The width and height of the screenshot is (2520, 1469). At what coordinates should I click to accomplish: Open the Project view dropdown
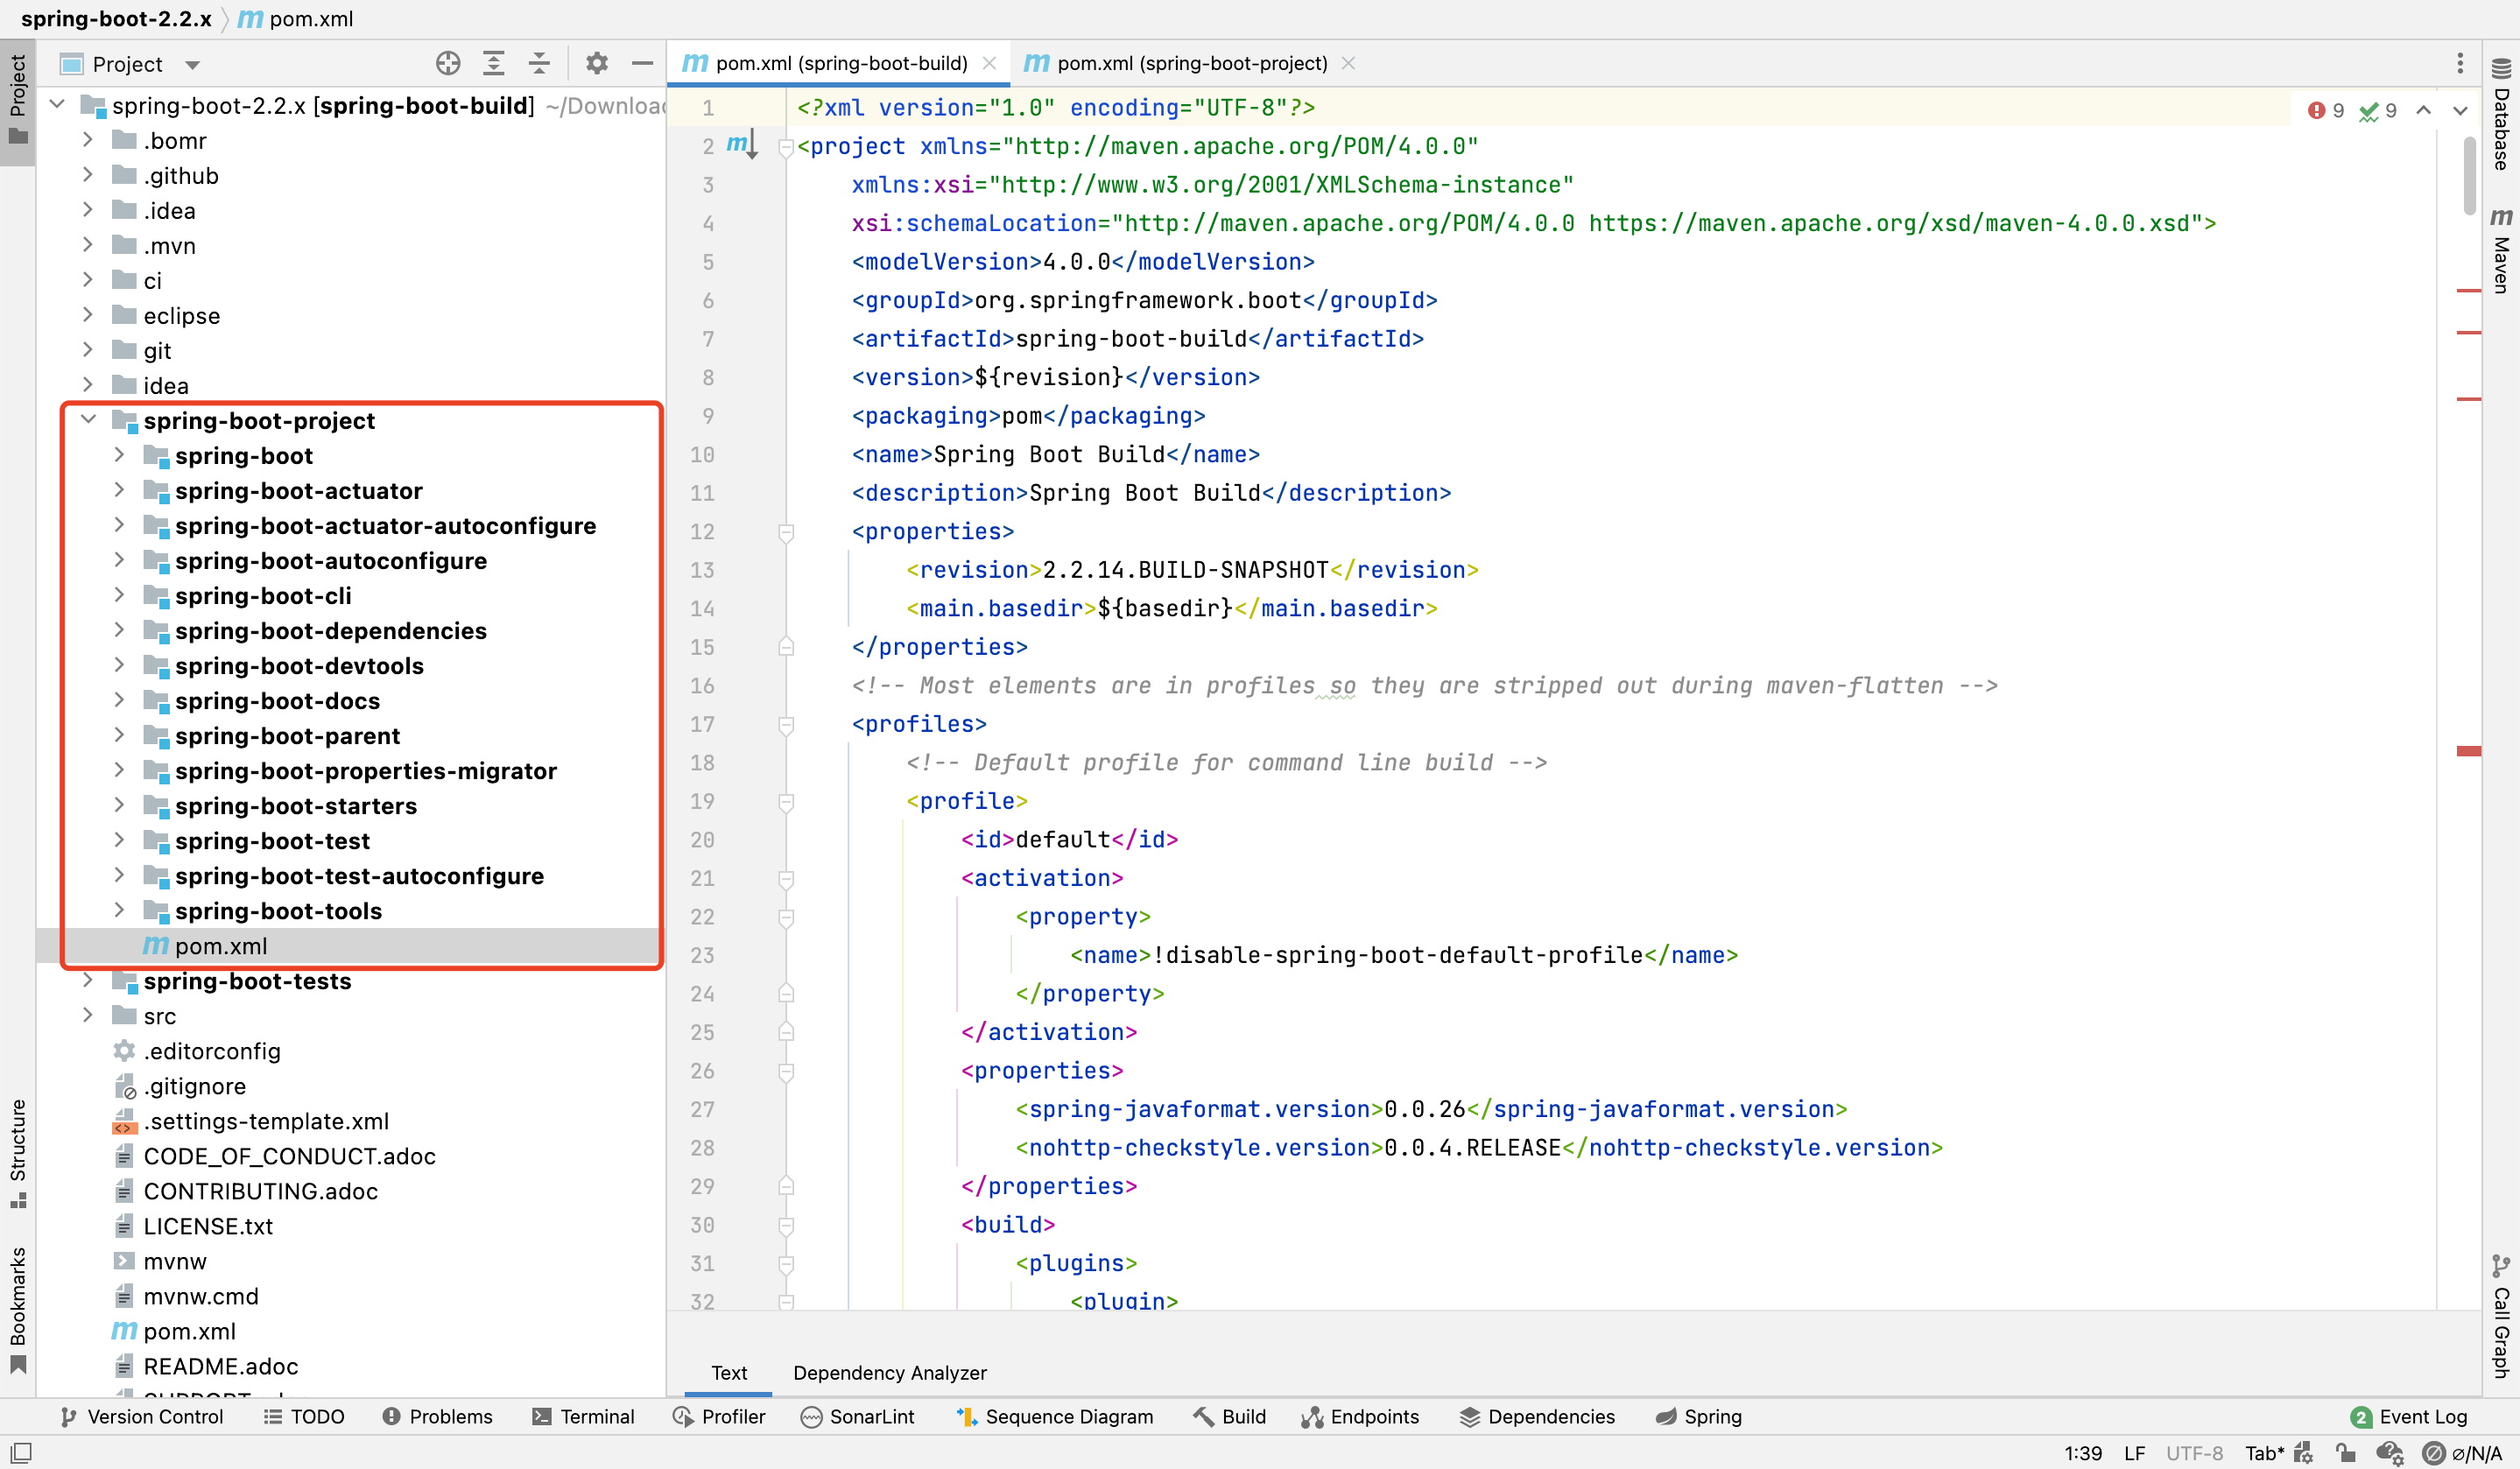pyautogui.click(x=193, y=65)
